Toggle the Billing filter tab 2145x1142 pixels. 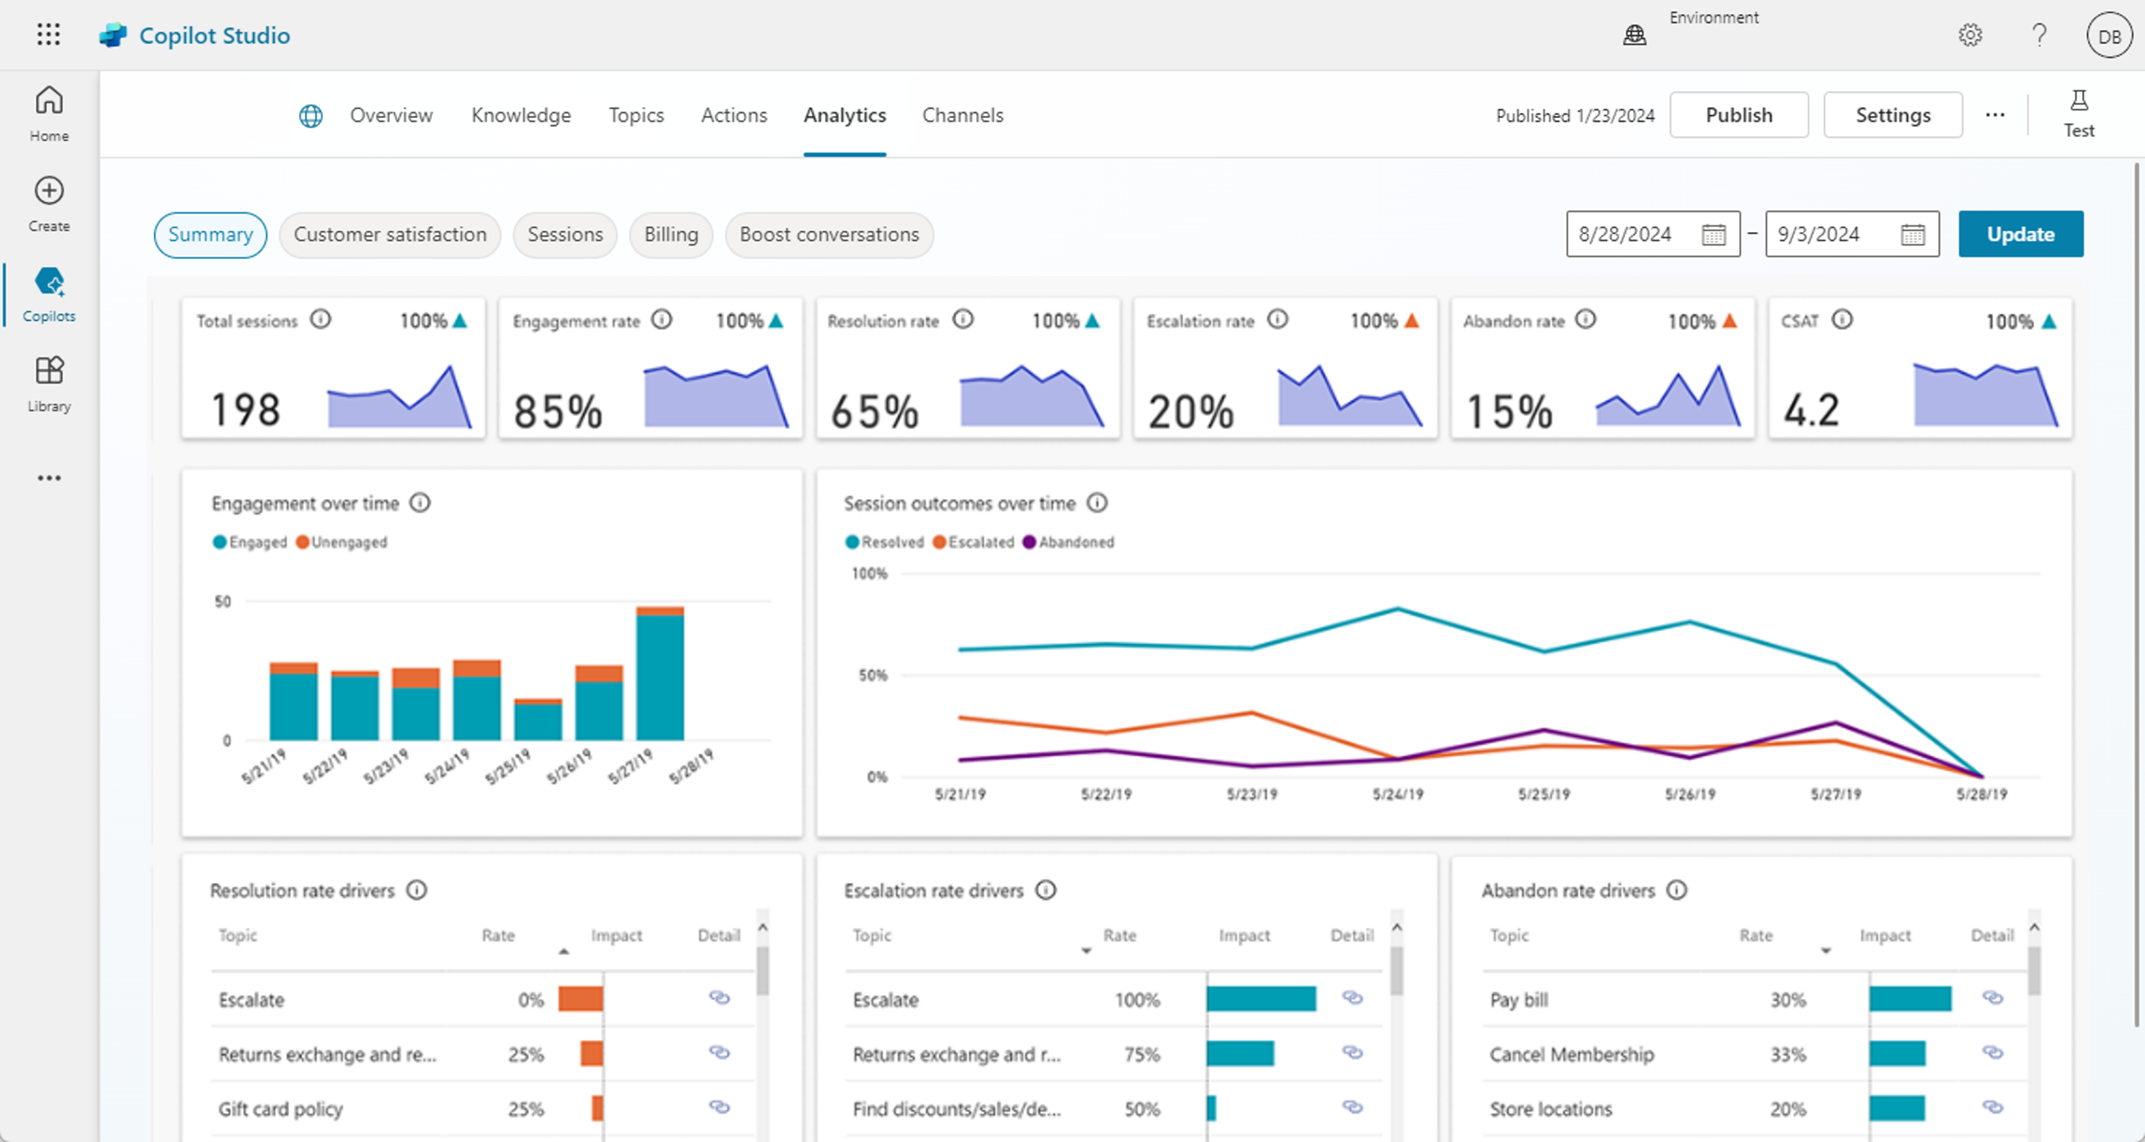pyautogui.click(x=670, y=234)
